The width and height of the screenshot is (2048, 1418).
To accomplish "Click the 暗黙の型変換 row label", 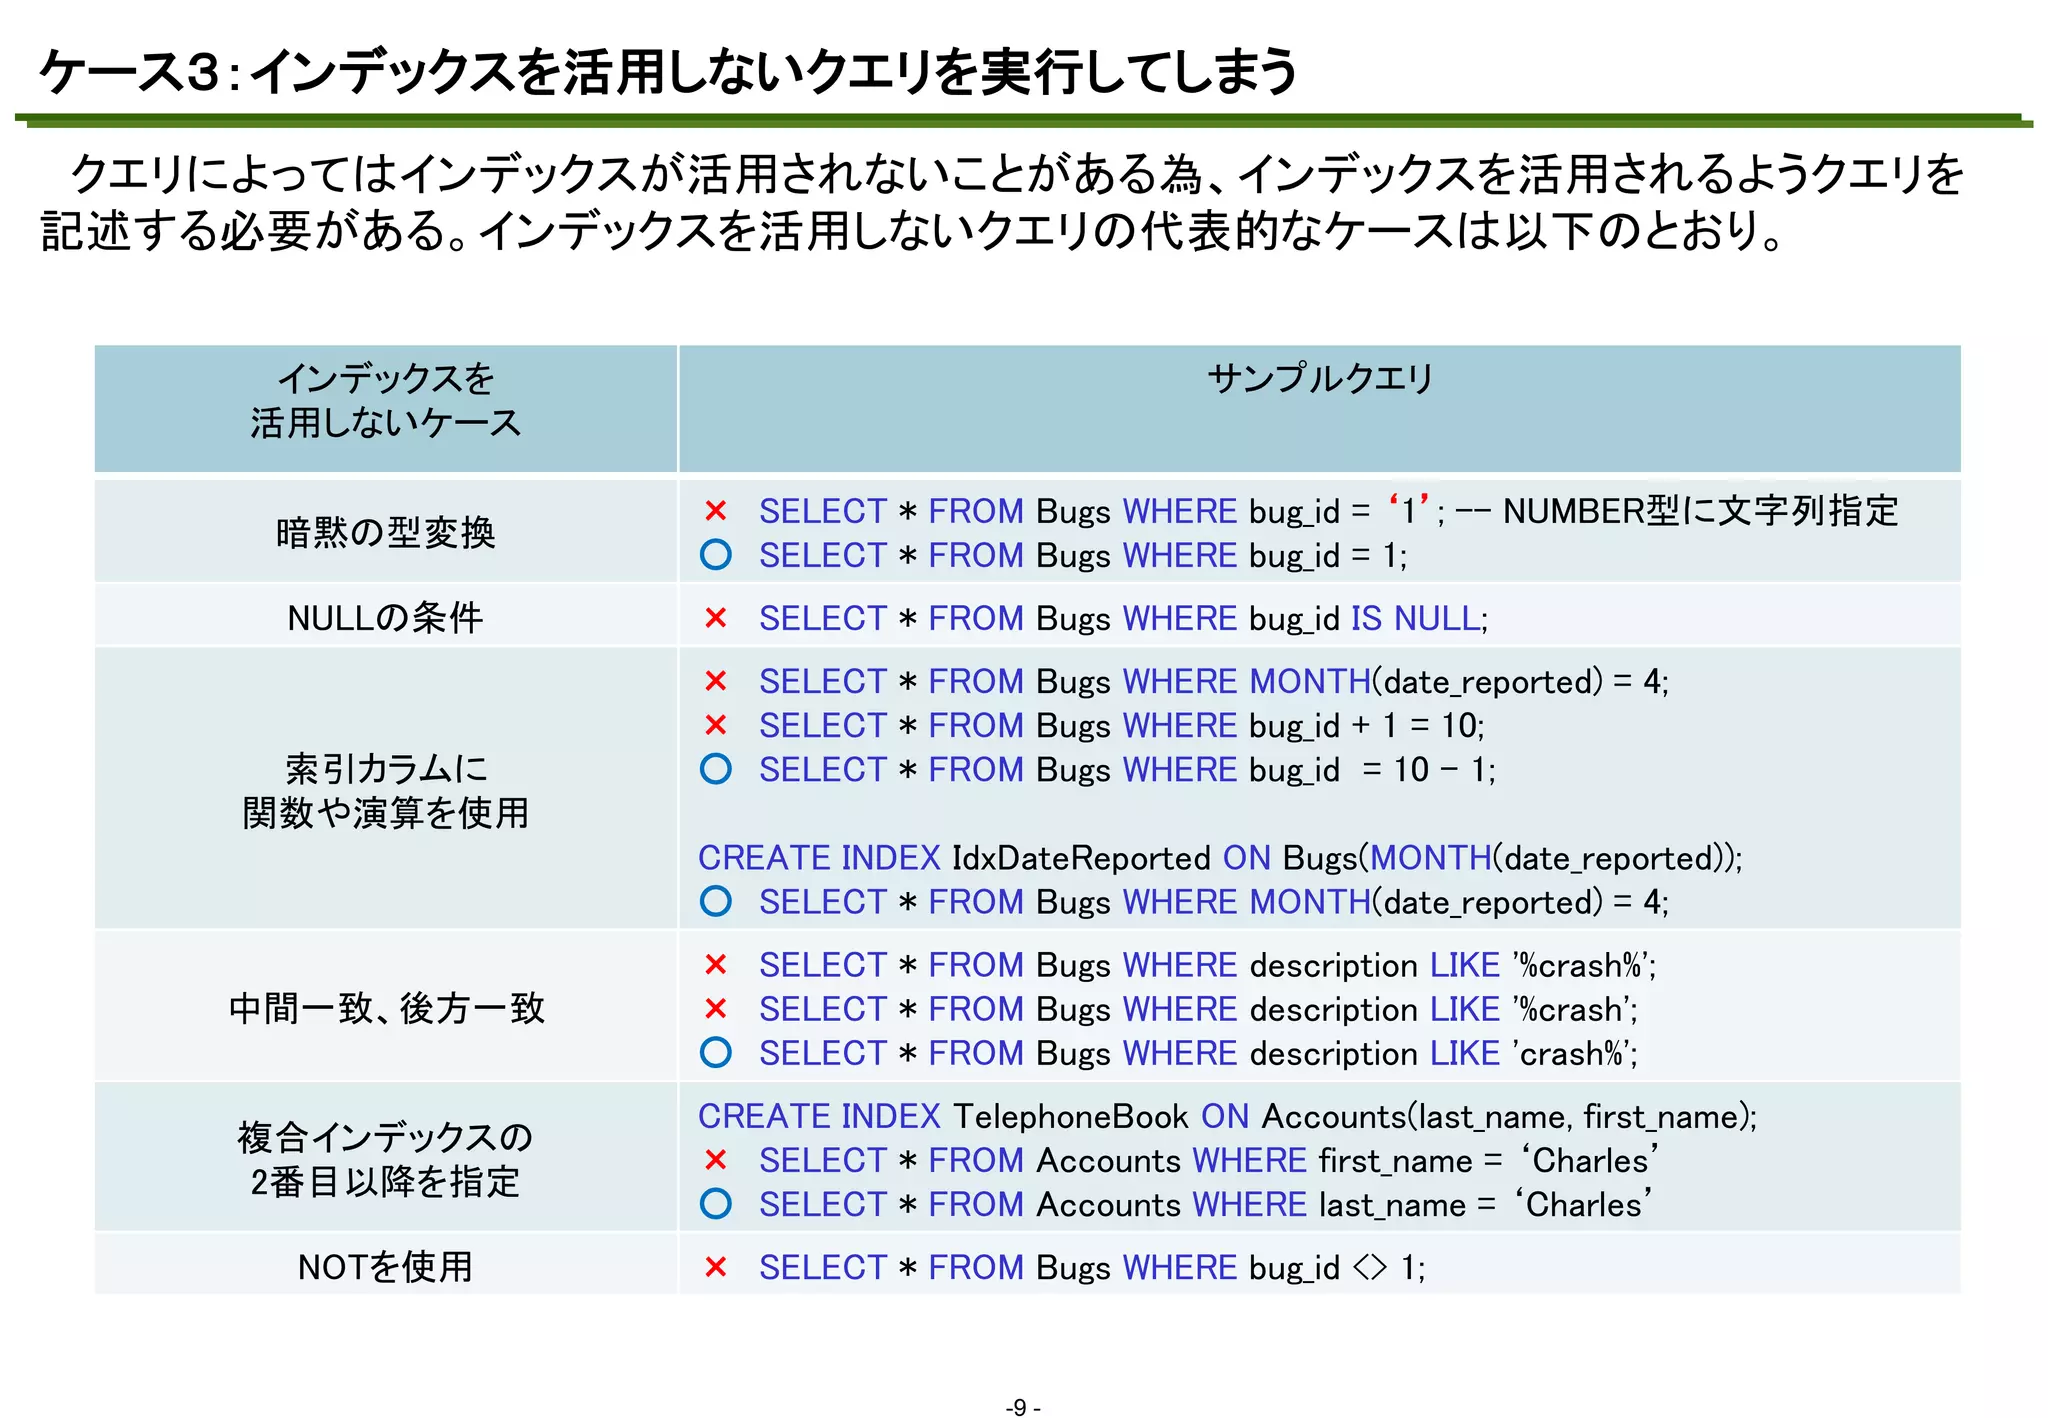I will [x=386, y=533].
